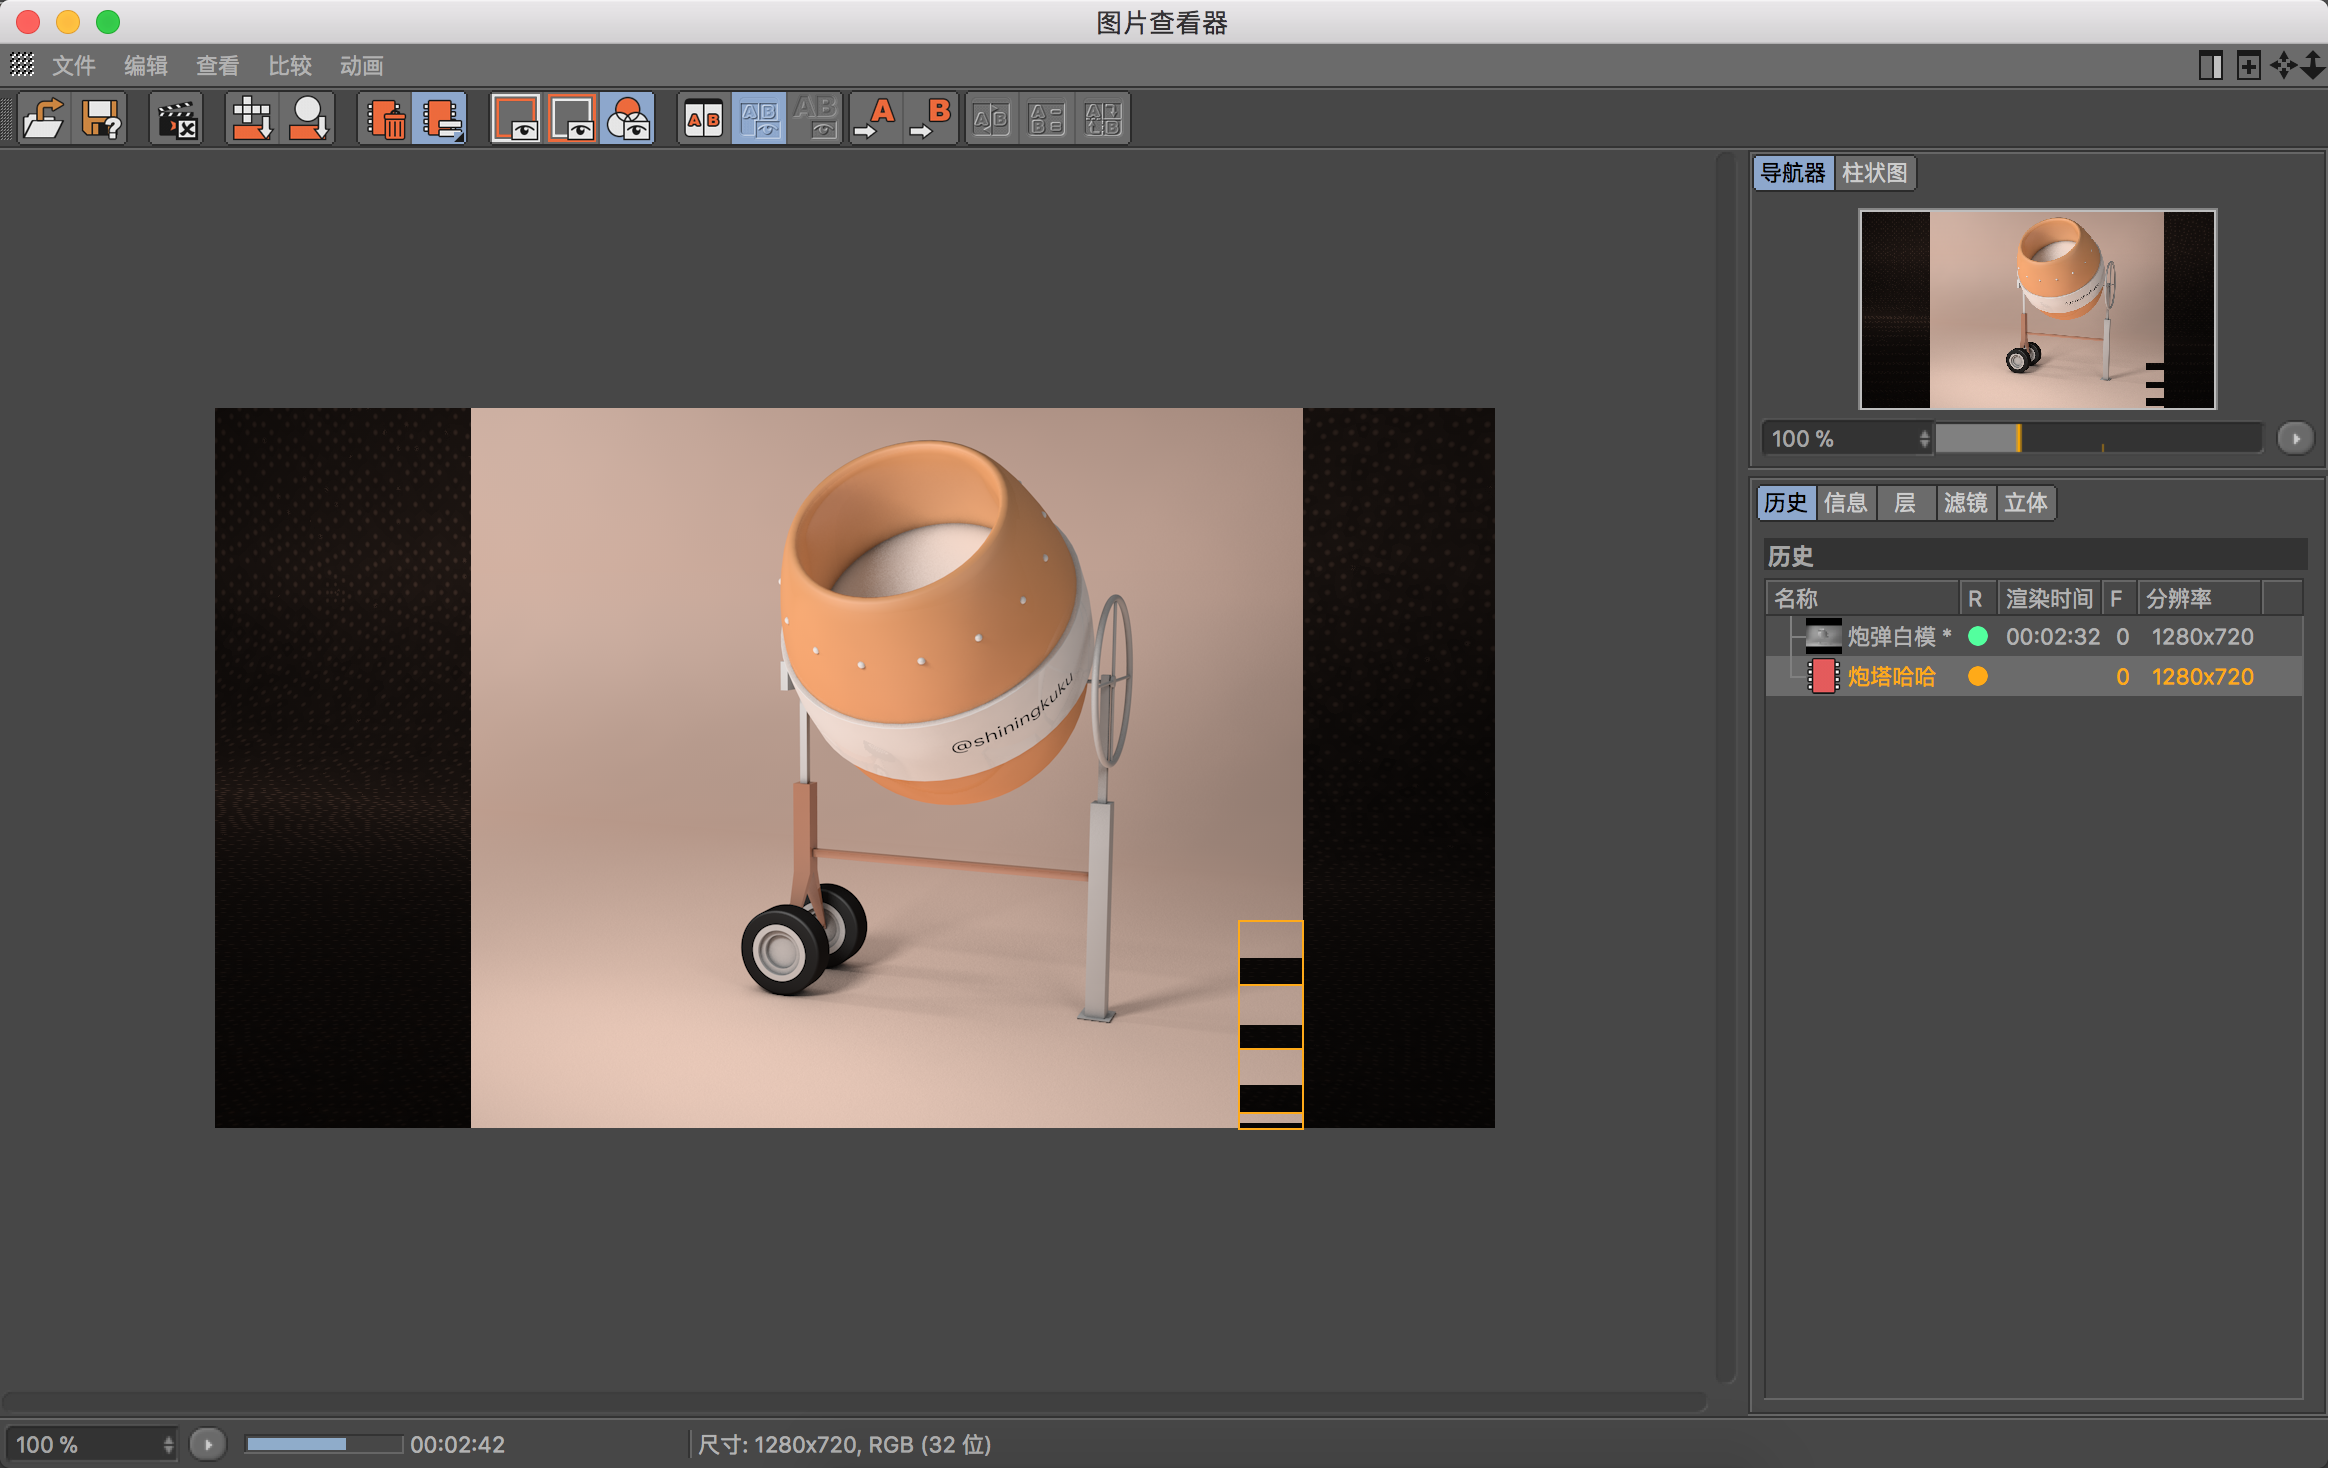Screen dimensions: 2328x1468
Task: Open the 比较 menu
Action: point(290,66)
